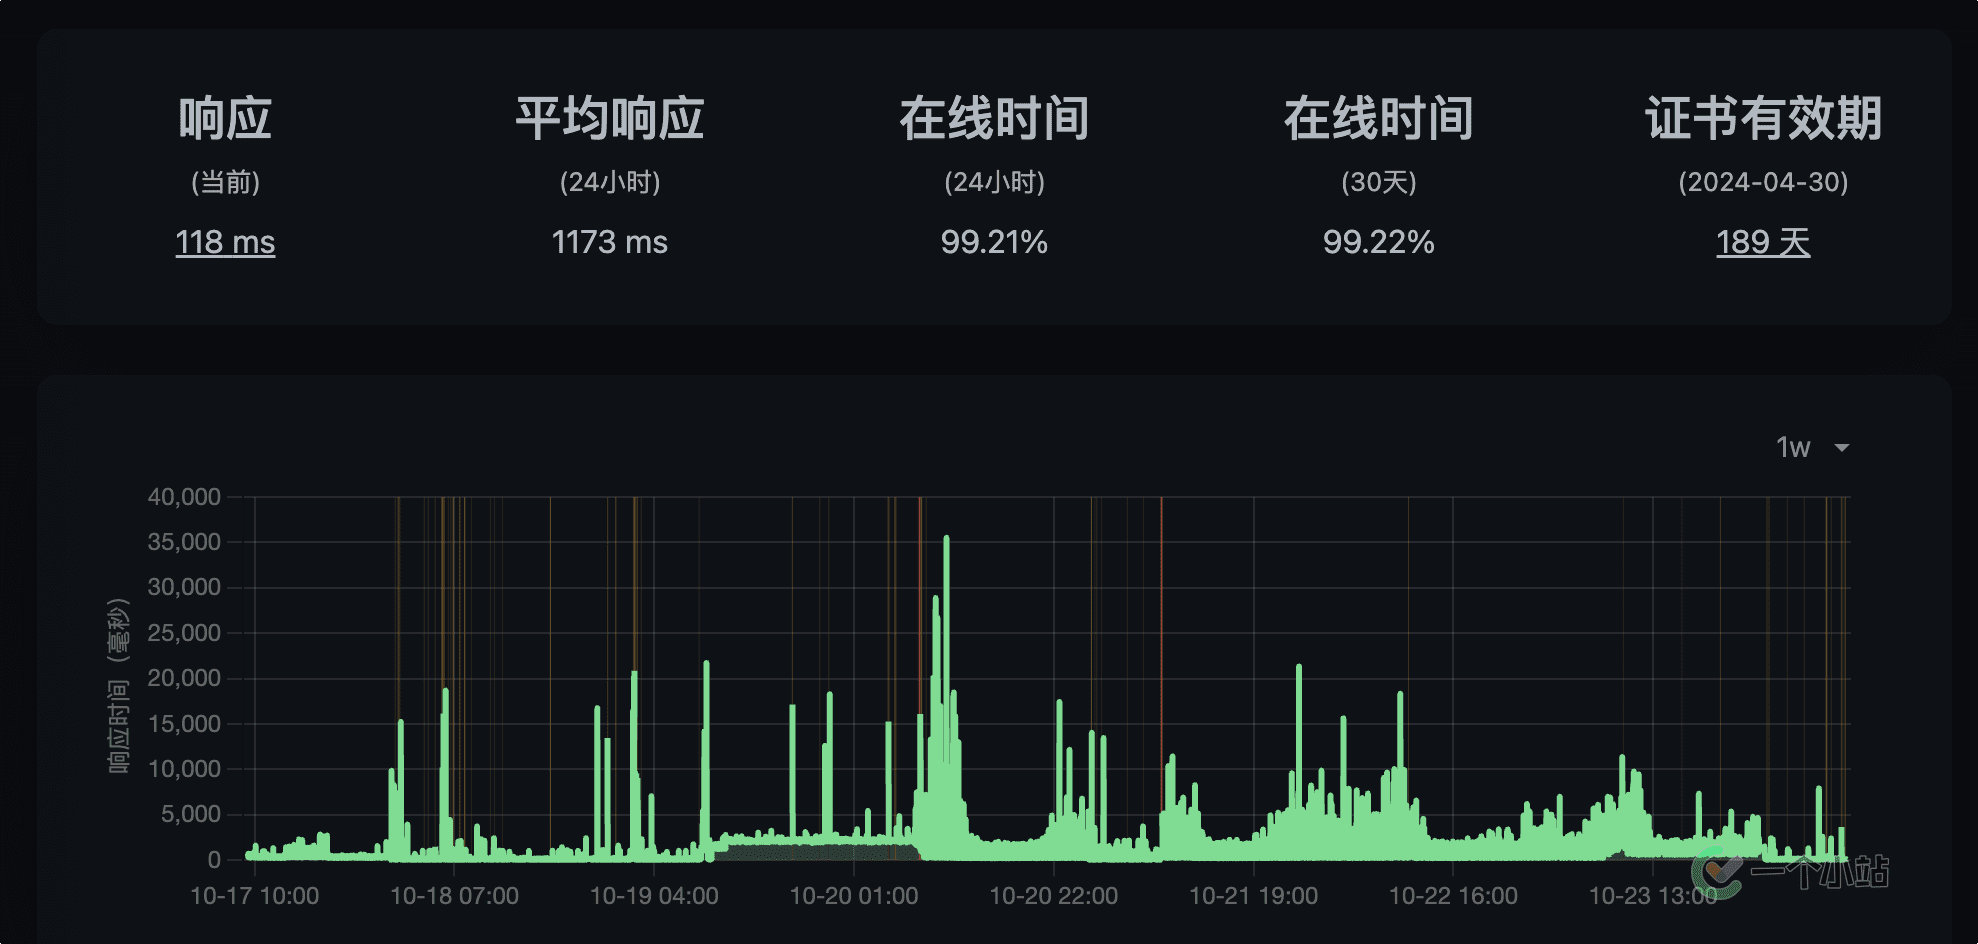Select the "证书有效期" heading
Viewport: 1978px width, 944px height.
pyautogui.click(x=1763, y=119)
